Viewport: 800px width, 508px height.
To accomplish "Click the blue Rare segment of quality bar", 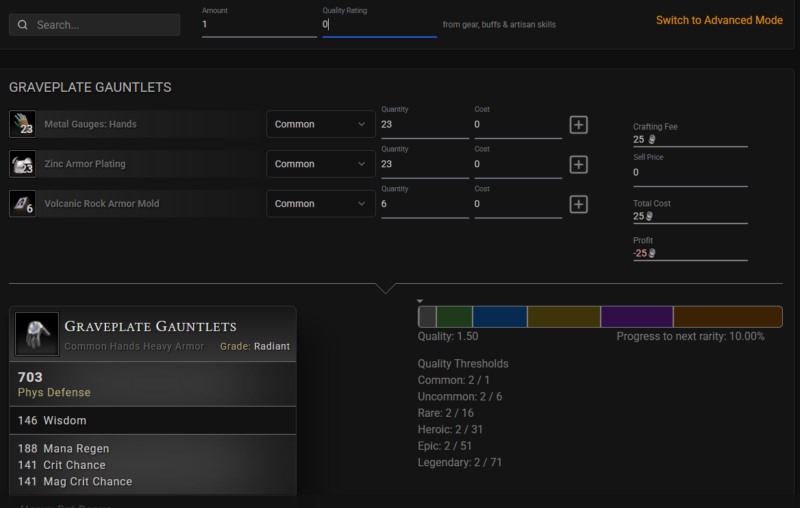I will (499, 317).
